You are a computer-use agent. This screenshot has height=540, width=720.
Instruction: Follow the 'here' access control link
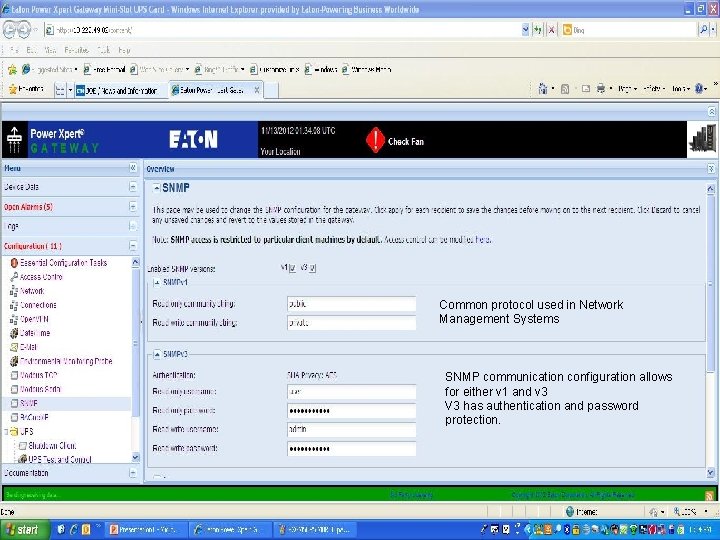(x=483, y=240)
